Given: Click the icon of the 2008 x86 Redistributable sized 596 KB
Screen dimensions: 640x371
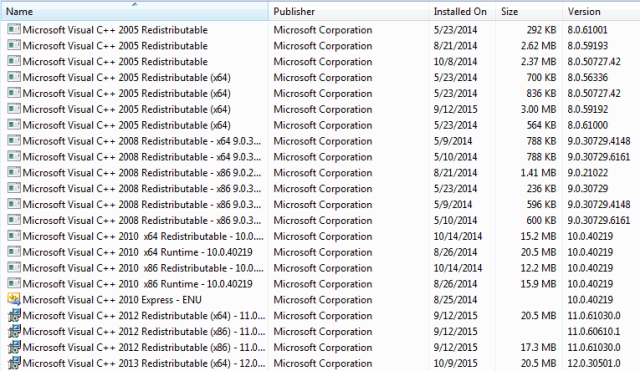Looking at the screenshot, I should [14, 204].
